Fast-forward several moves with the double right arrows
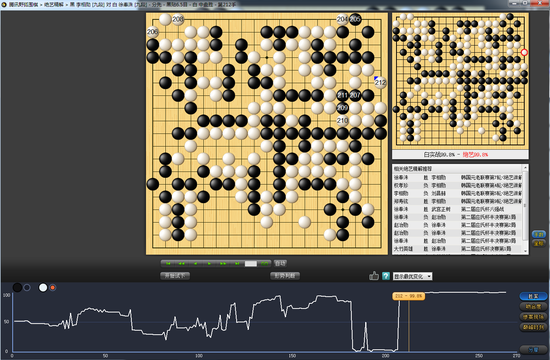Viewport: 550px width, 360px height. click(223, 264)
